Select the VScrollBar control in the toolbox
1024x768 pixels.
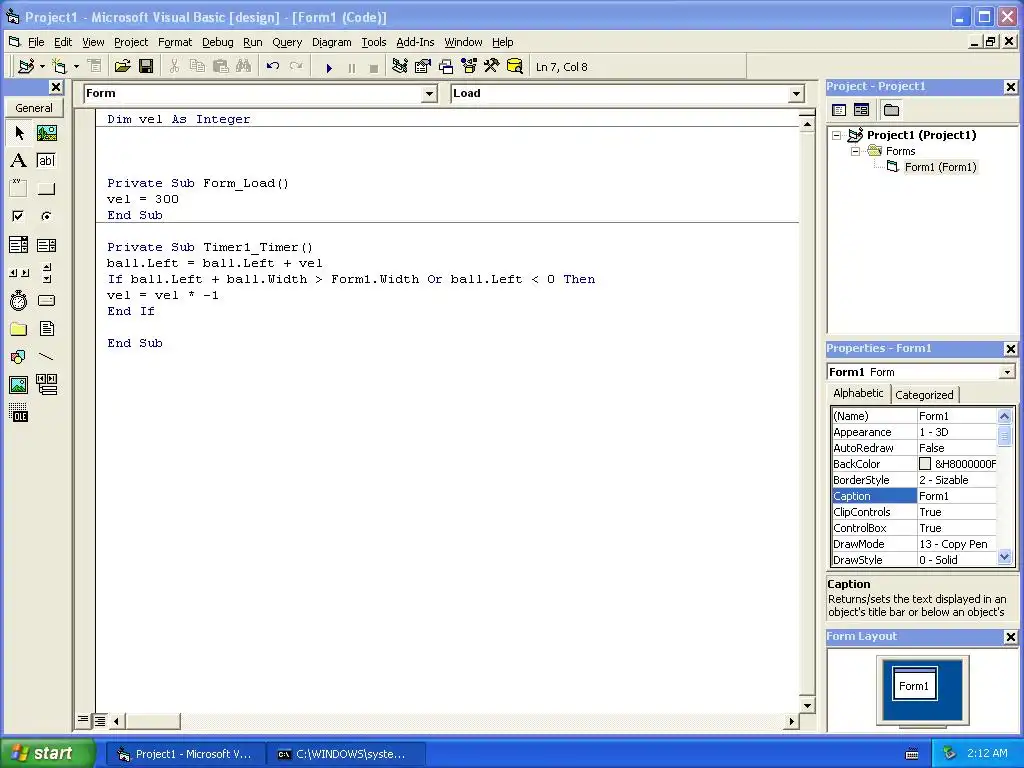tap(46, 273)
